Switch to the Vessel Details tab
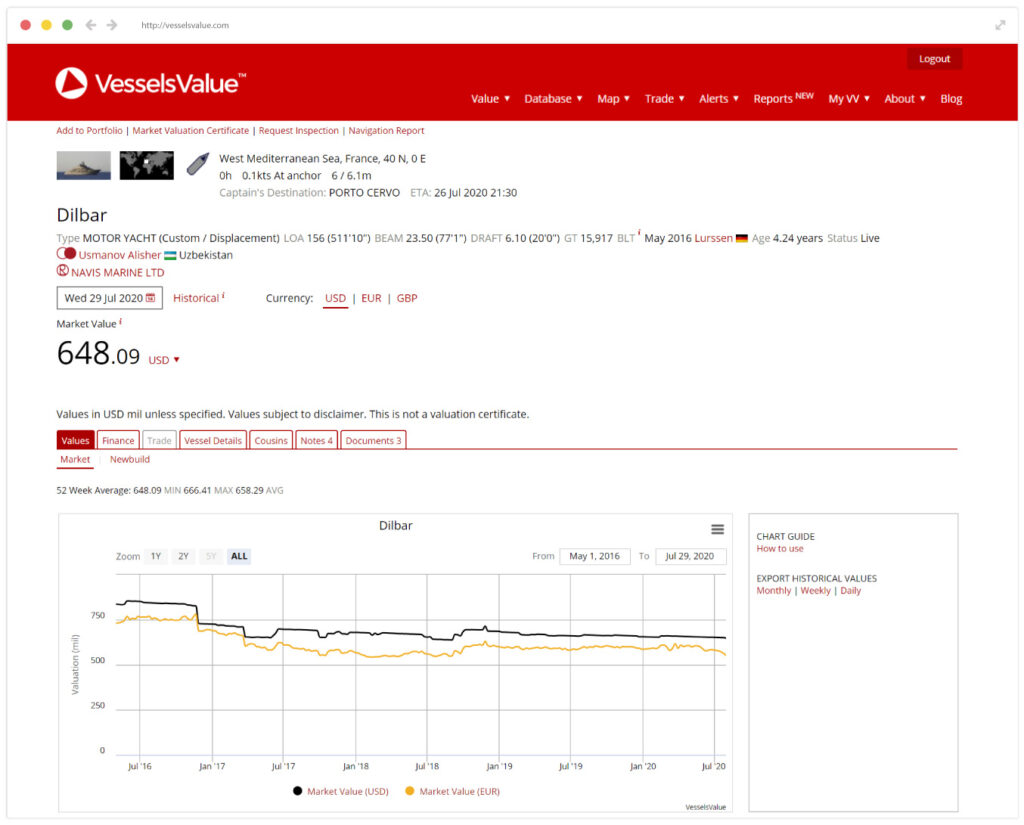1024x825 pixels. (x=213, y=440)
